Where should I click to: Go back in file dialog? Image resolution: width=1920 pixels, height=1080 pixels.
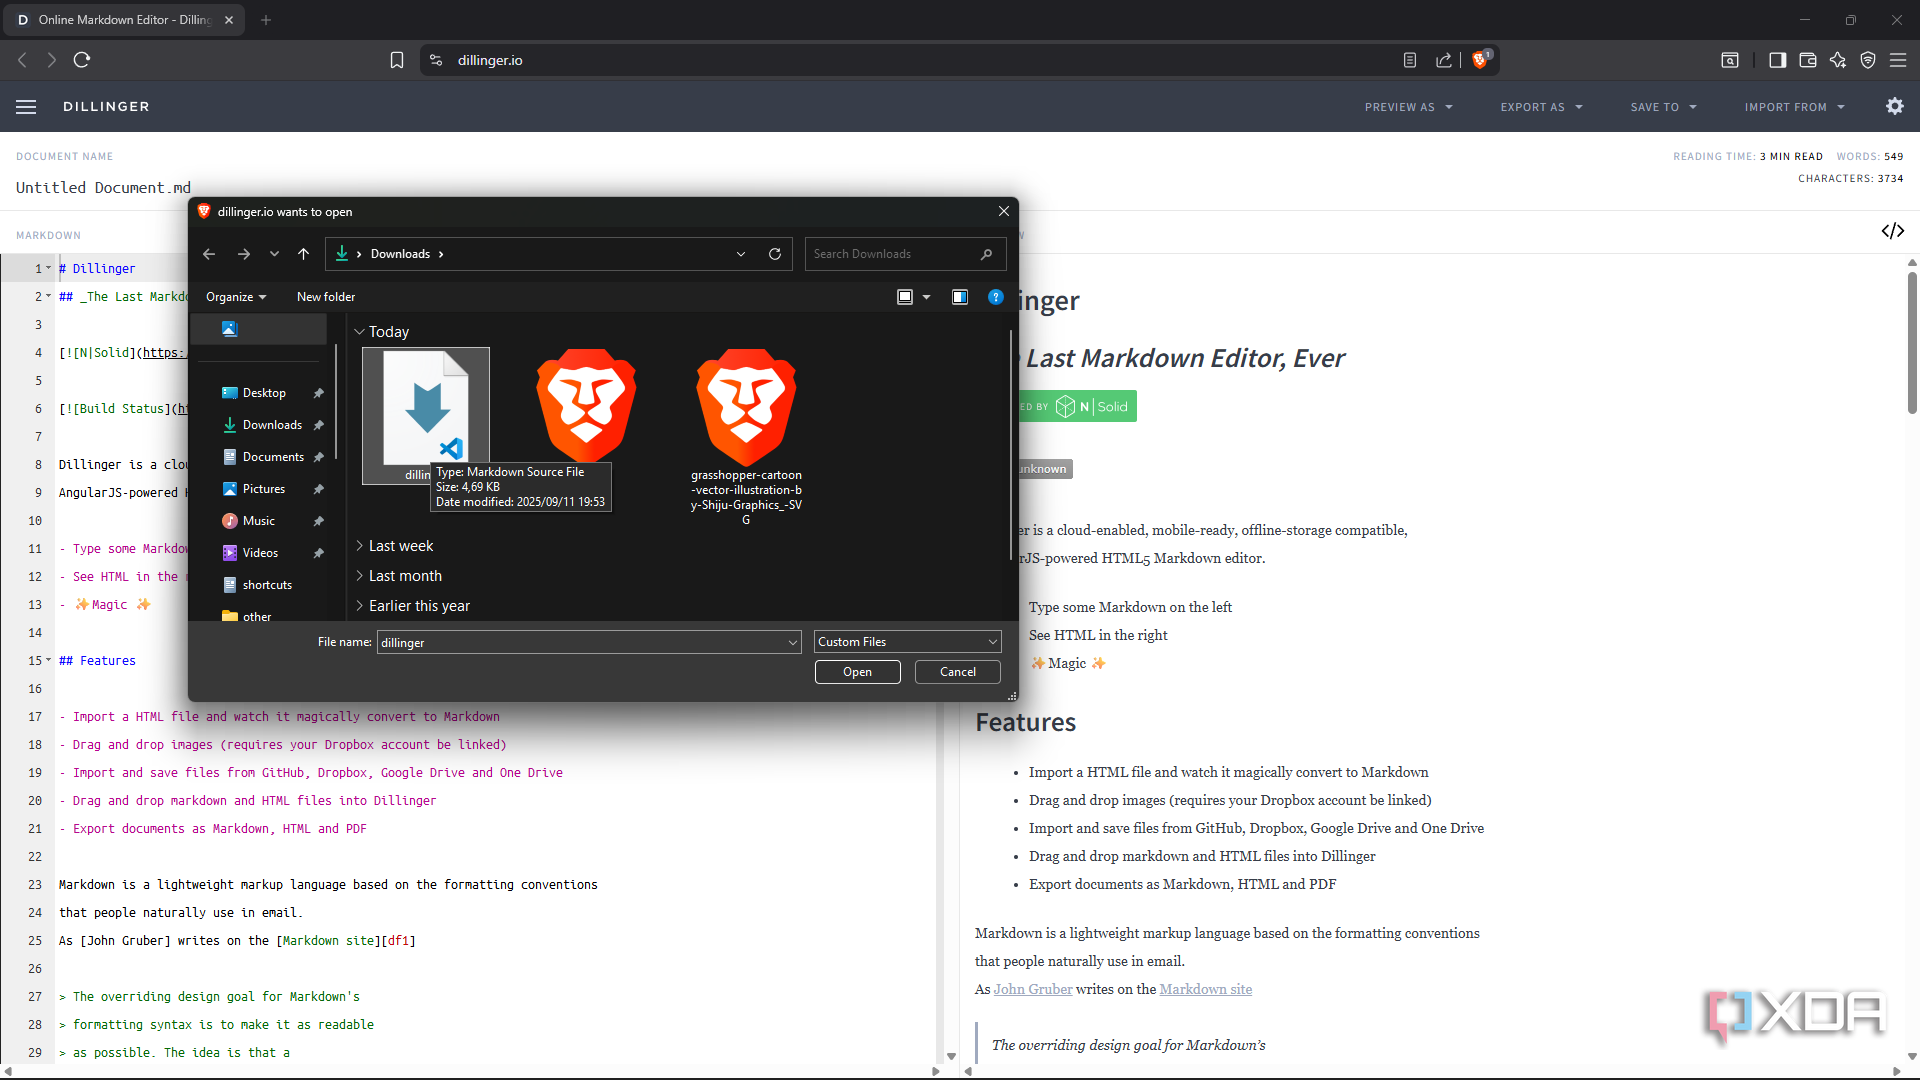pos(209,254)
